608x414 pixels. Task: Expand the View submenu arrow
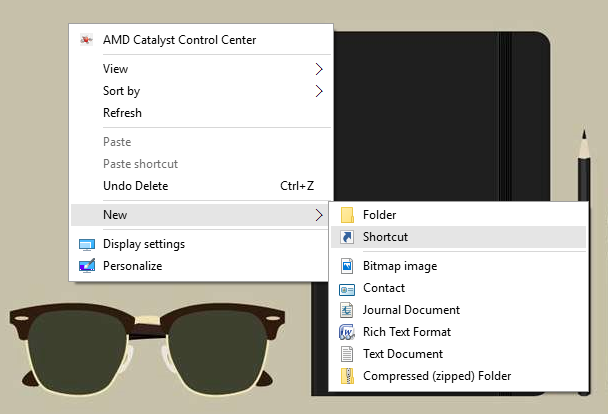click(319, 69)
